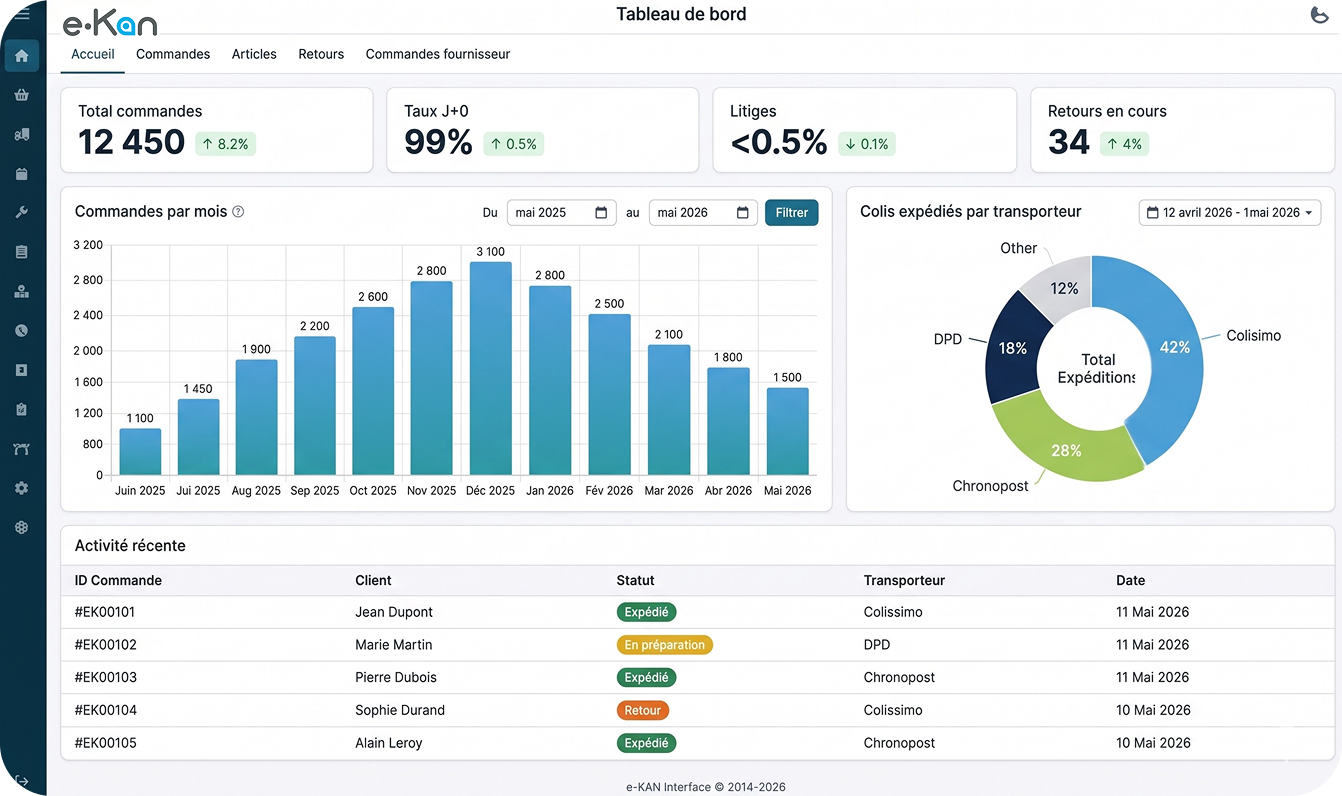Open the clipboard check sidebar icon
Image resolution: width=1342 pixels, height=796 pixels.
(x=22, y=409)
